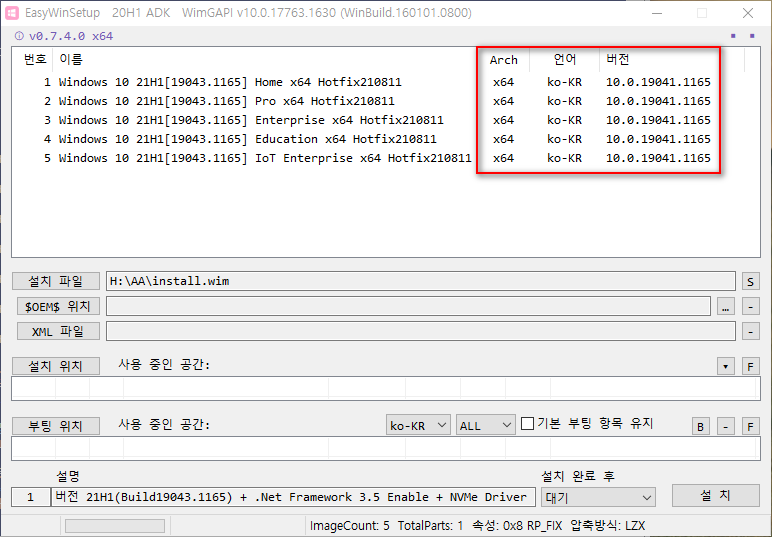Click the EasyWinSetup app icon in title bar

[x=12, y=13]
